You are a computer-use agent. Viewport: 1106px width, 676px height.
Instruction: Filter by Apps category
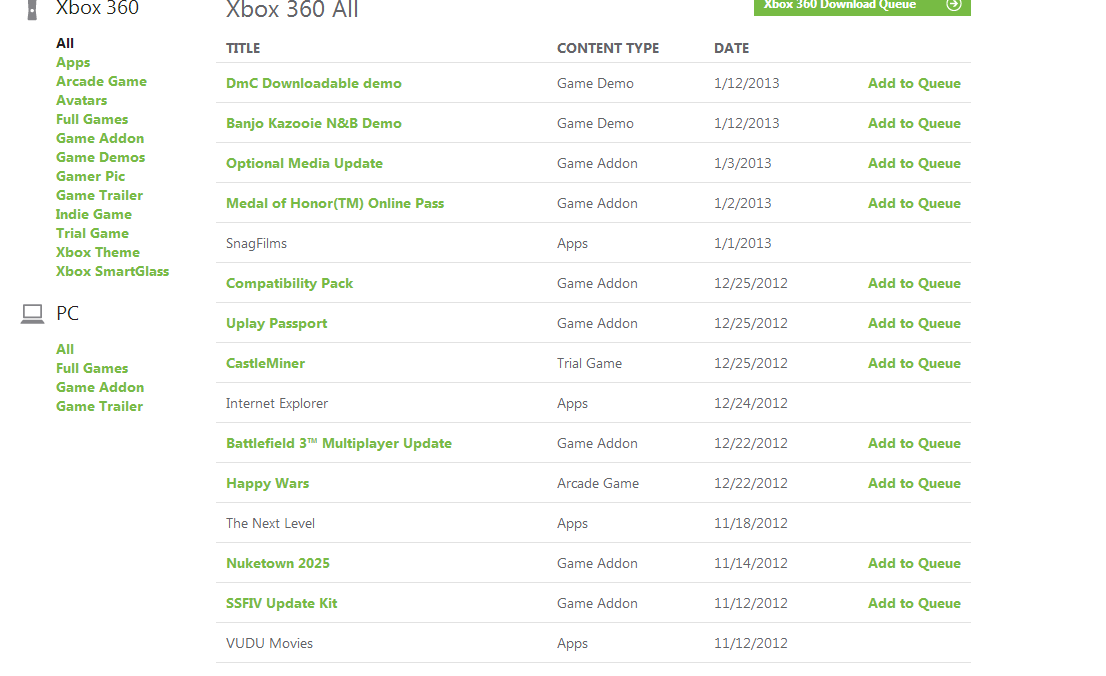(x=73, y=62)
